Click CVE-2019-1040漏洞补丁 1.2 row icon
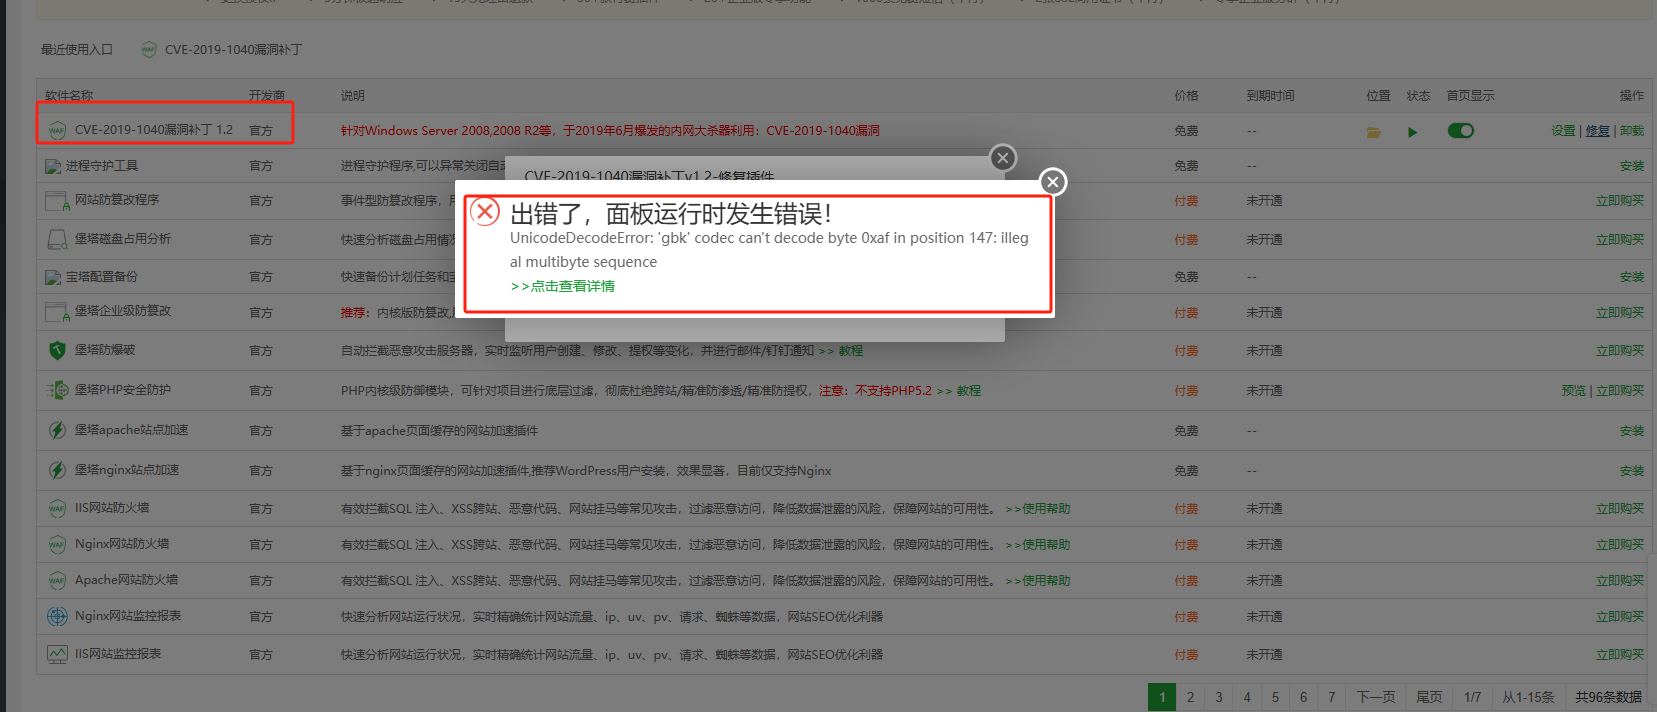Screen dimensions: 1657x712 click(x=57, y=130)
